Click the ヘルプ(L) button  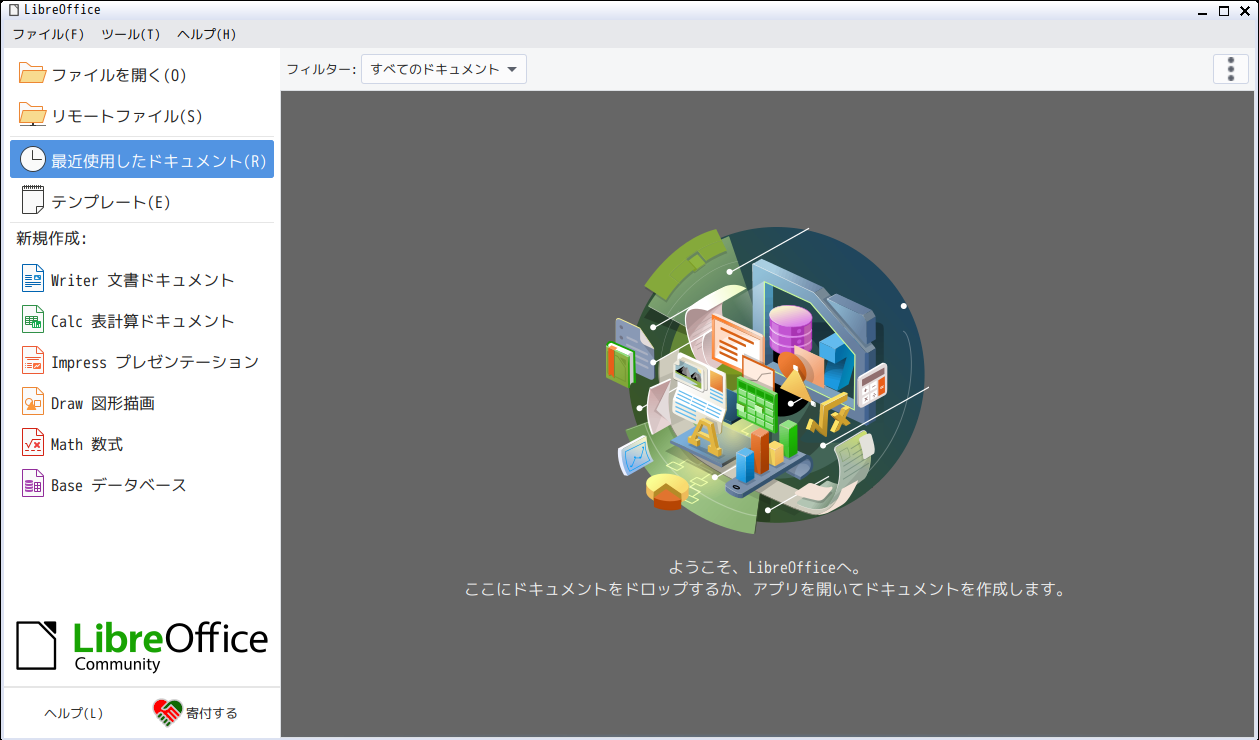(x=73, y=713)
